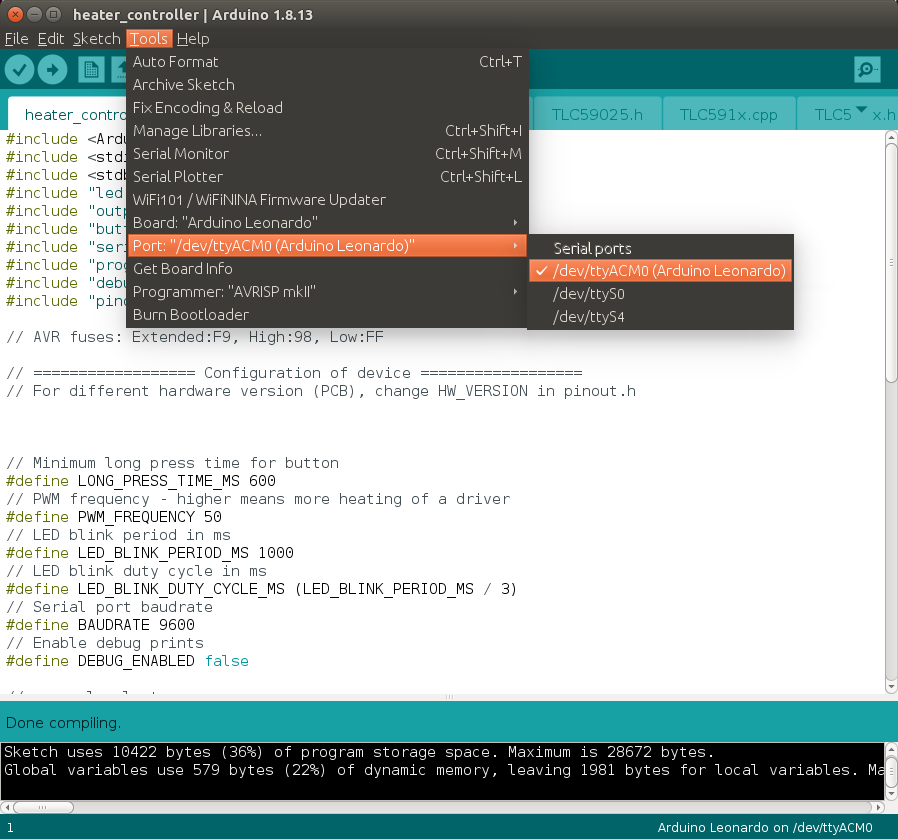898x839 pixels.
Task: Switch to the TLC59025.h tab
Action: 597,114
